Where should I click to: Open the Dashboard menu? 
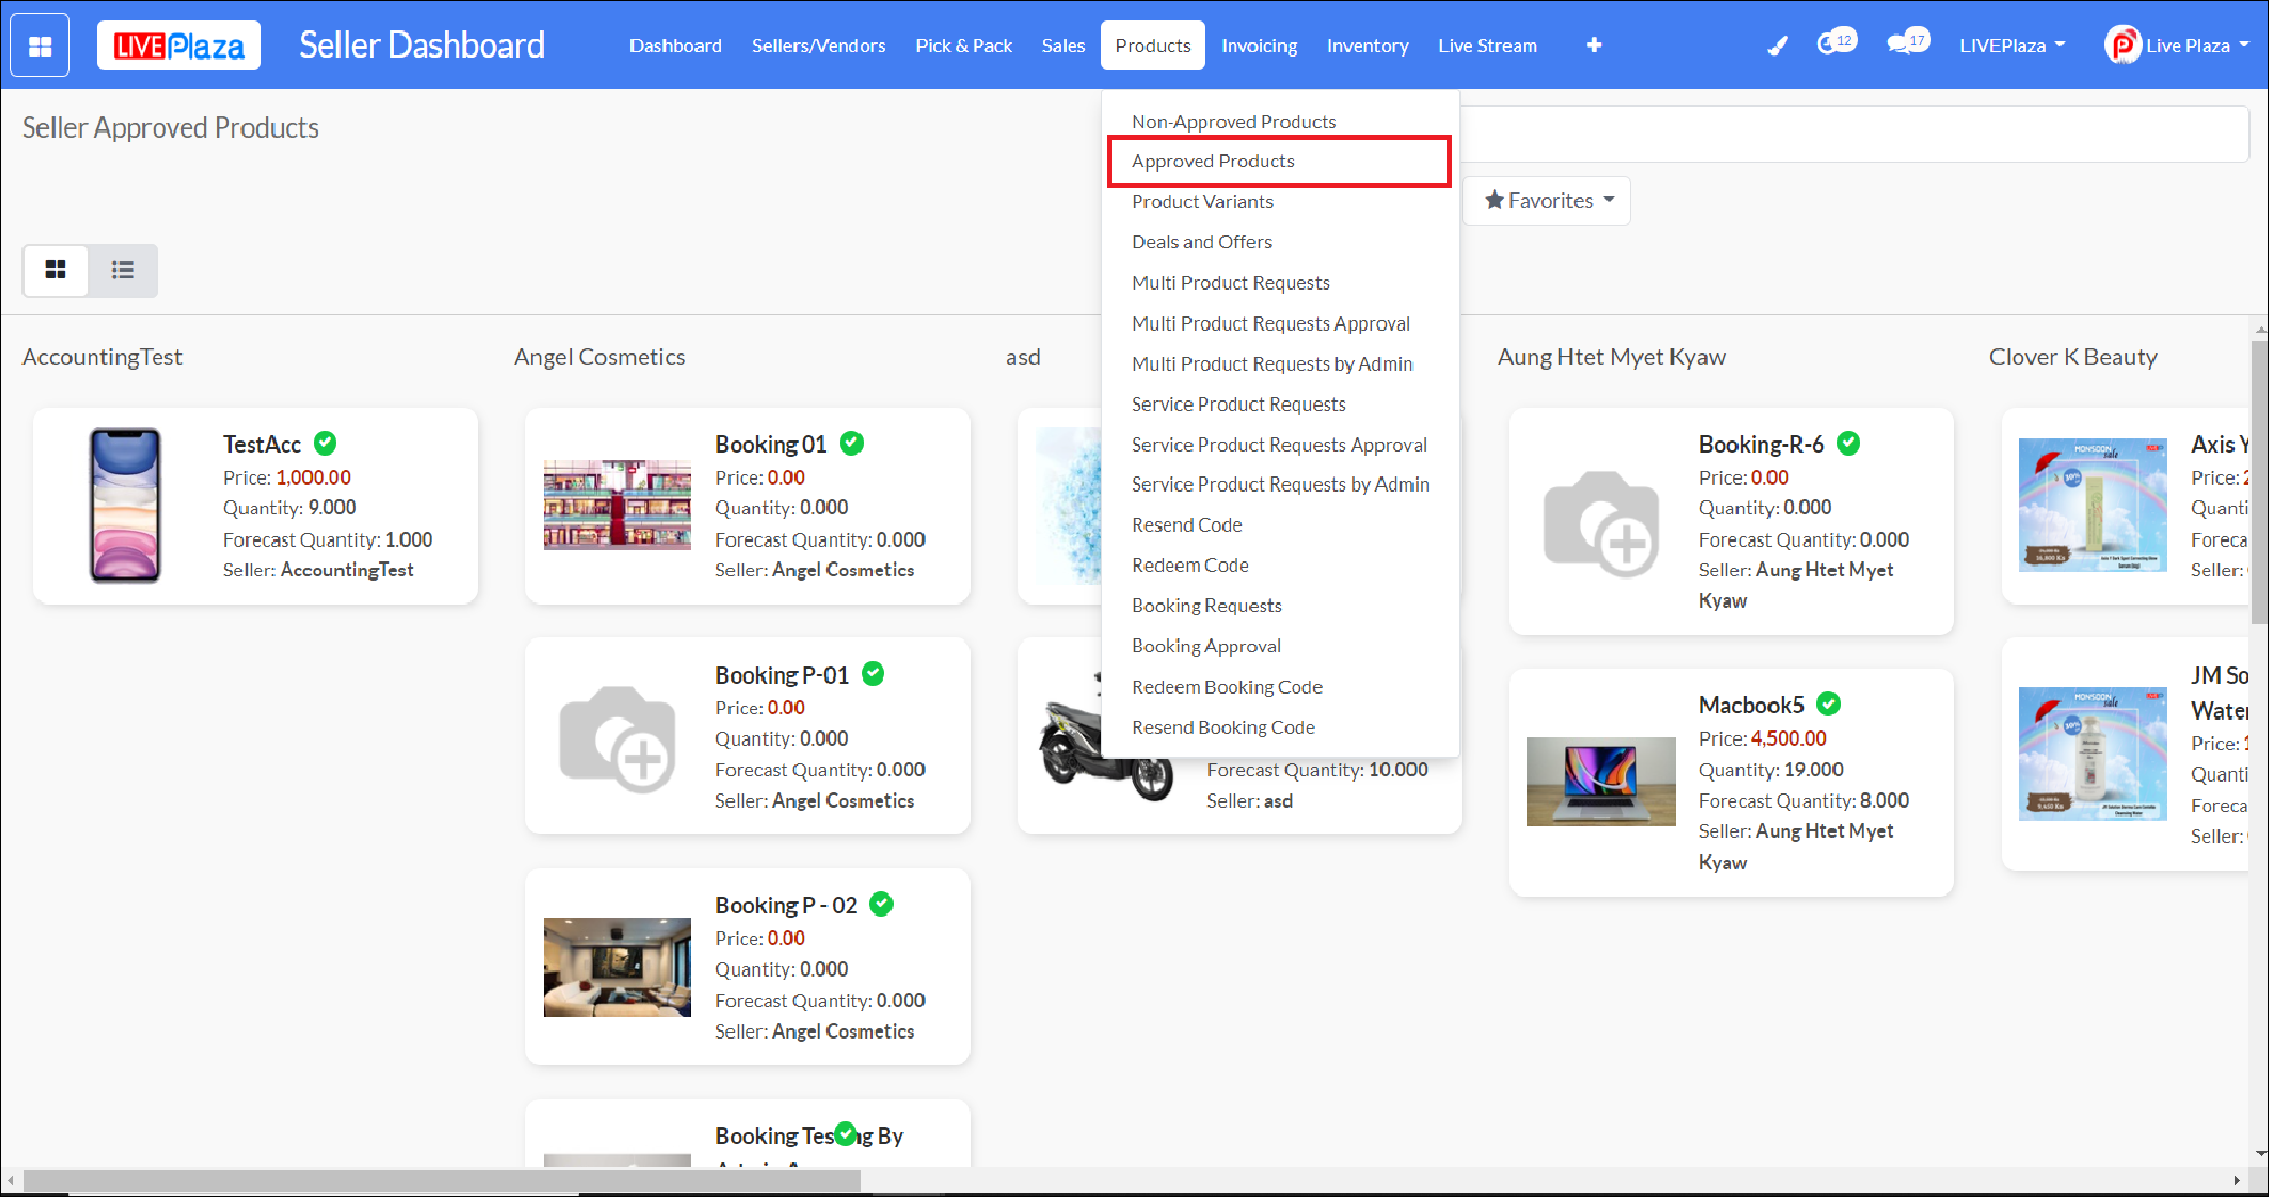675,46
